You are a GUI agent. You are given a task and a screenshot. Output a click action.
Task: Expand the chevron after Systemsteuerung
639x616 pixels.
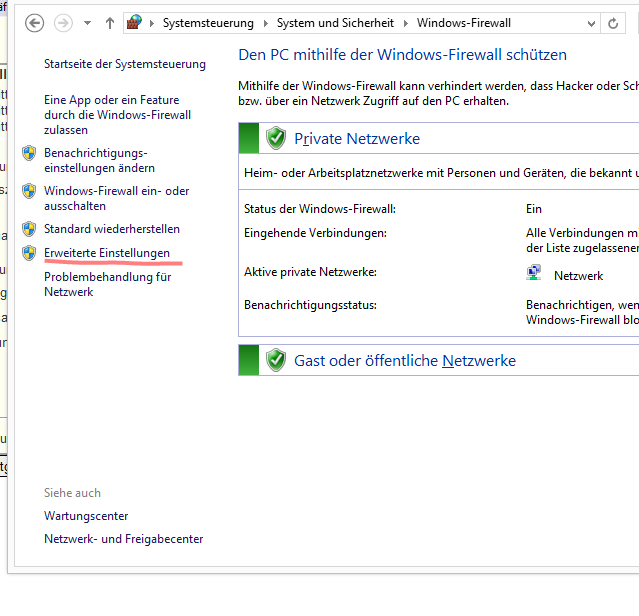266,23
